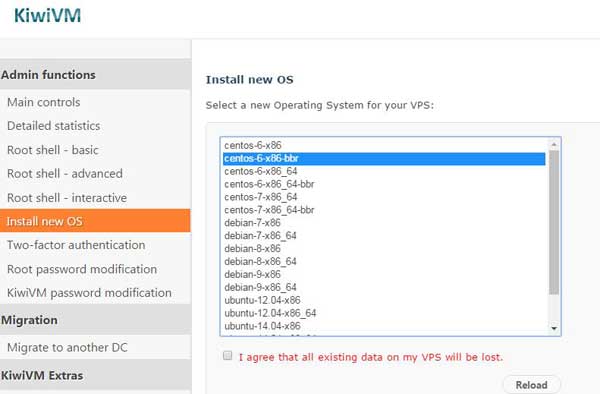The width and height of the screenshot is (600, 394).
Task: Select debian-8-x86_64 option
Action: click(384, 262)
